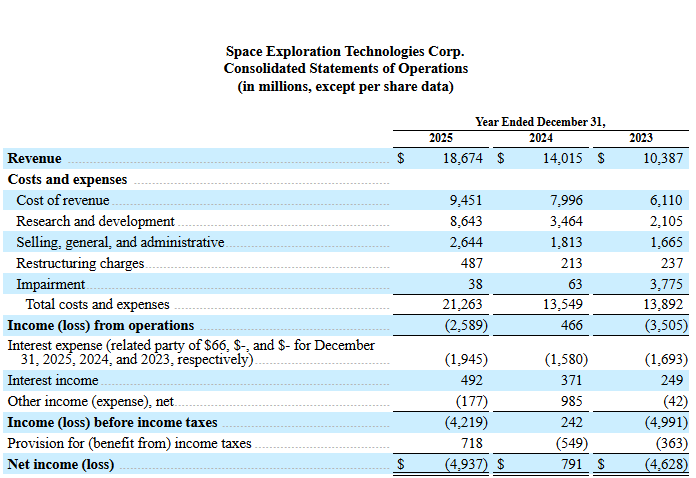Click the note '(in millions, except per share data)'
This screenshot has width=696, height=478.
pos(345,86)
